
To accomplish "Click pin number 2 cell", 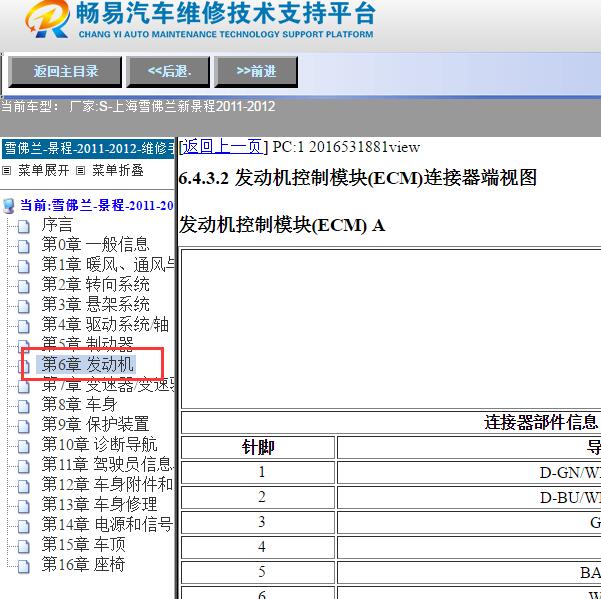I will [258, 497].
